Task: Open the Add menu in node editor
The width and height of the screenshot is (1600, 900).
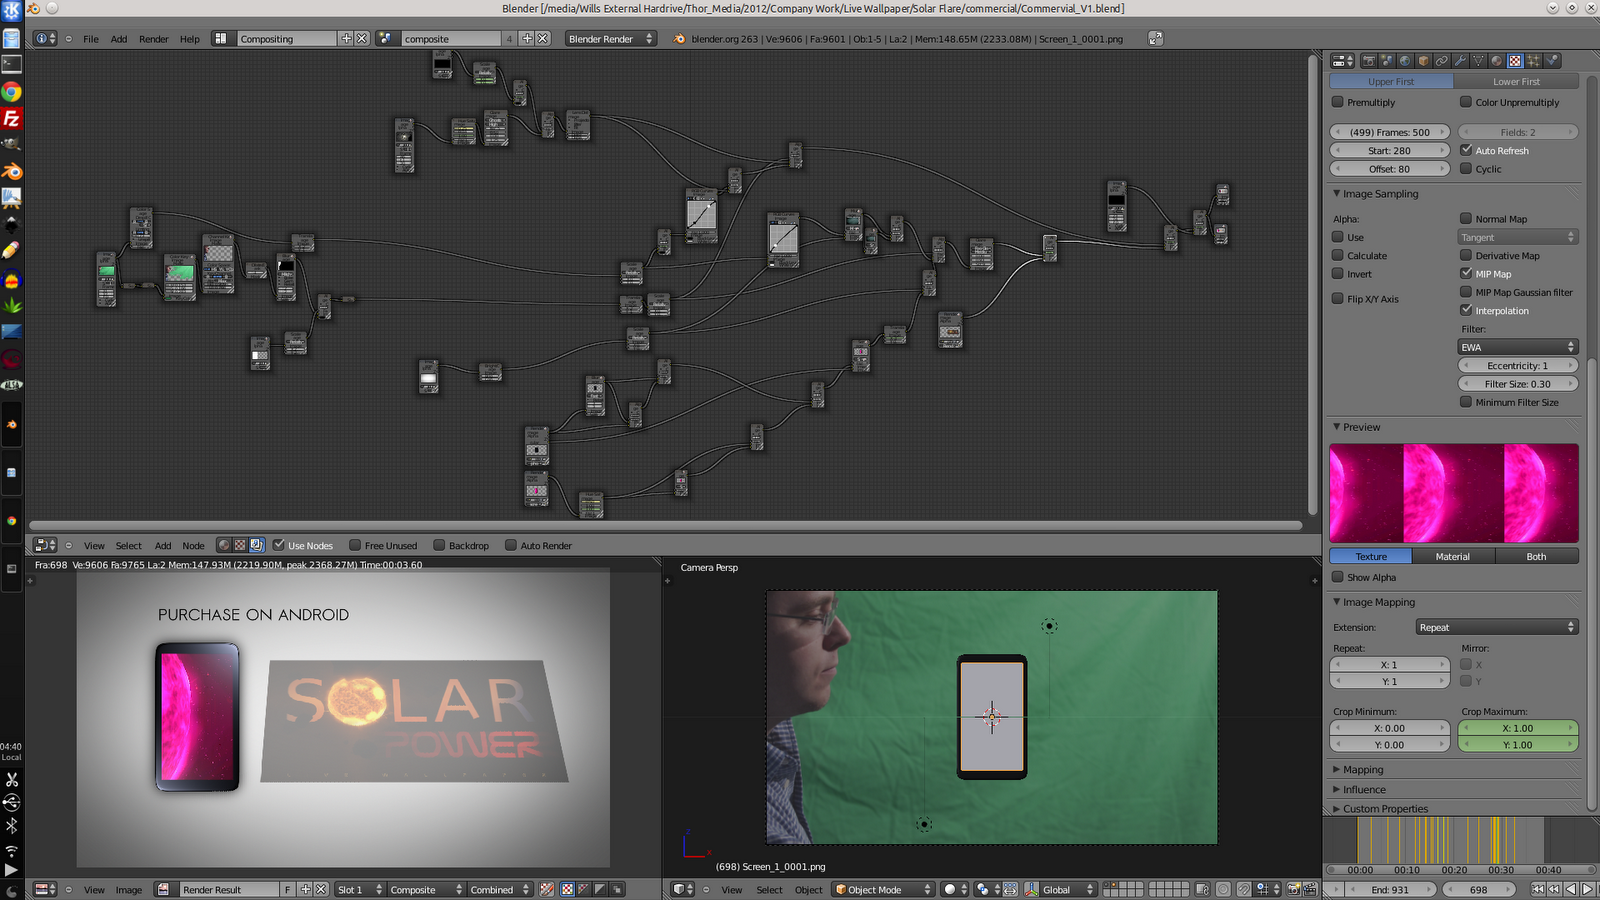Action: click(x=162, y=545)
